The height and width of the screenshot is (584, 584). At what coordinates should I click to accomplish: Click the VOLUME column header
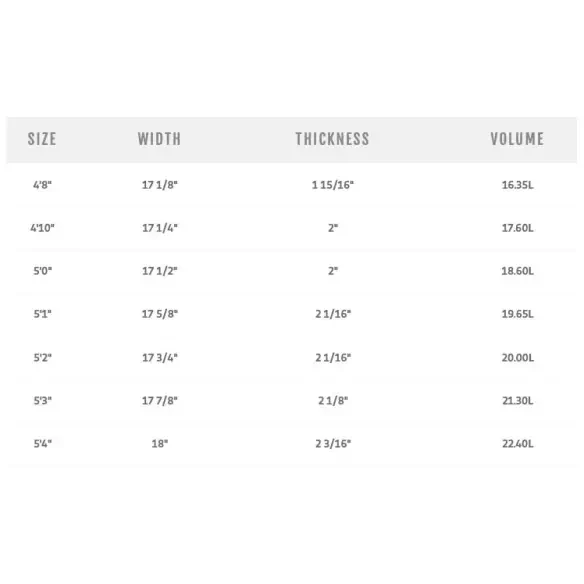tap(517, 139)
